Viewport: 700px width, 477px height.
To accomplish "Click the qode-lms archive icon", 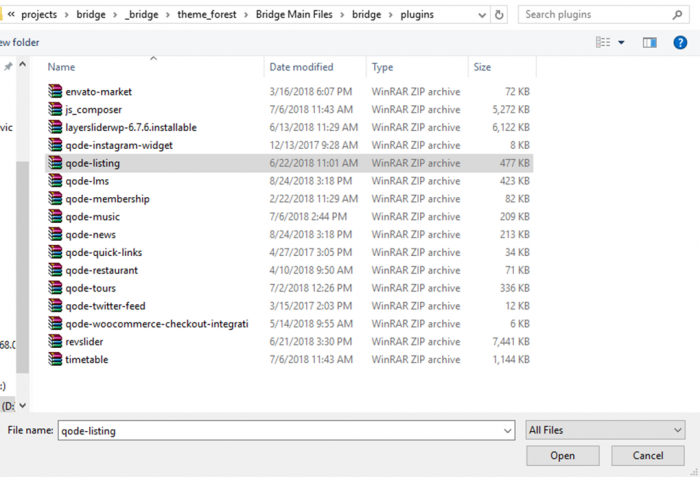I will click(x=55, y=180).
